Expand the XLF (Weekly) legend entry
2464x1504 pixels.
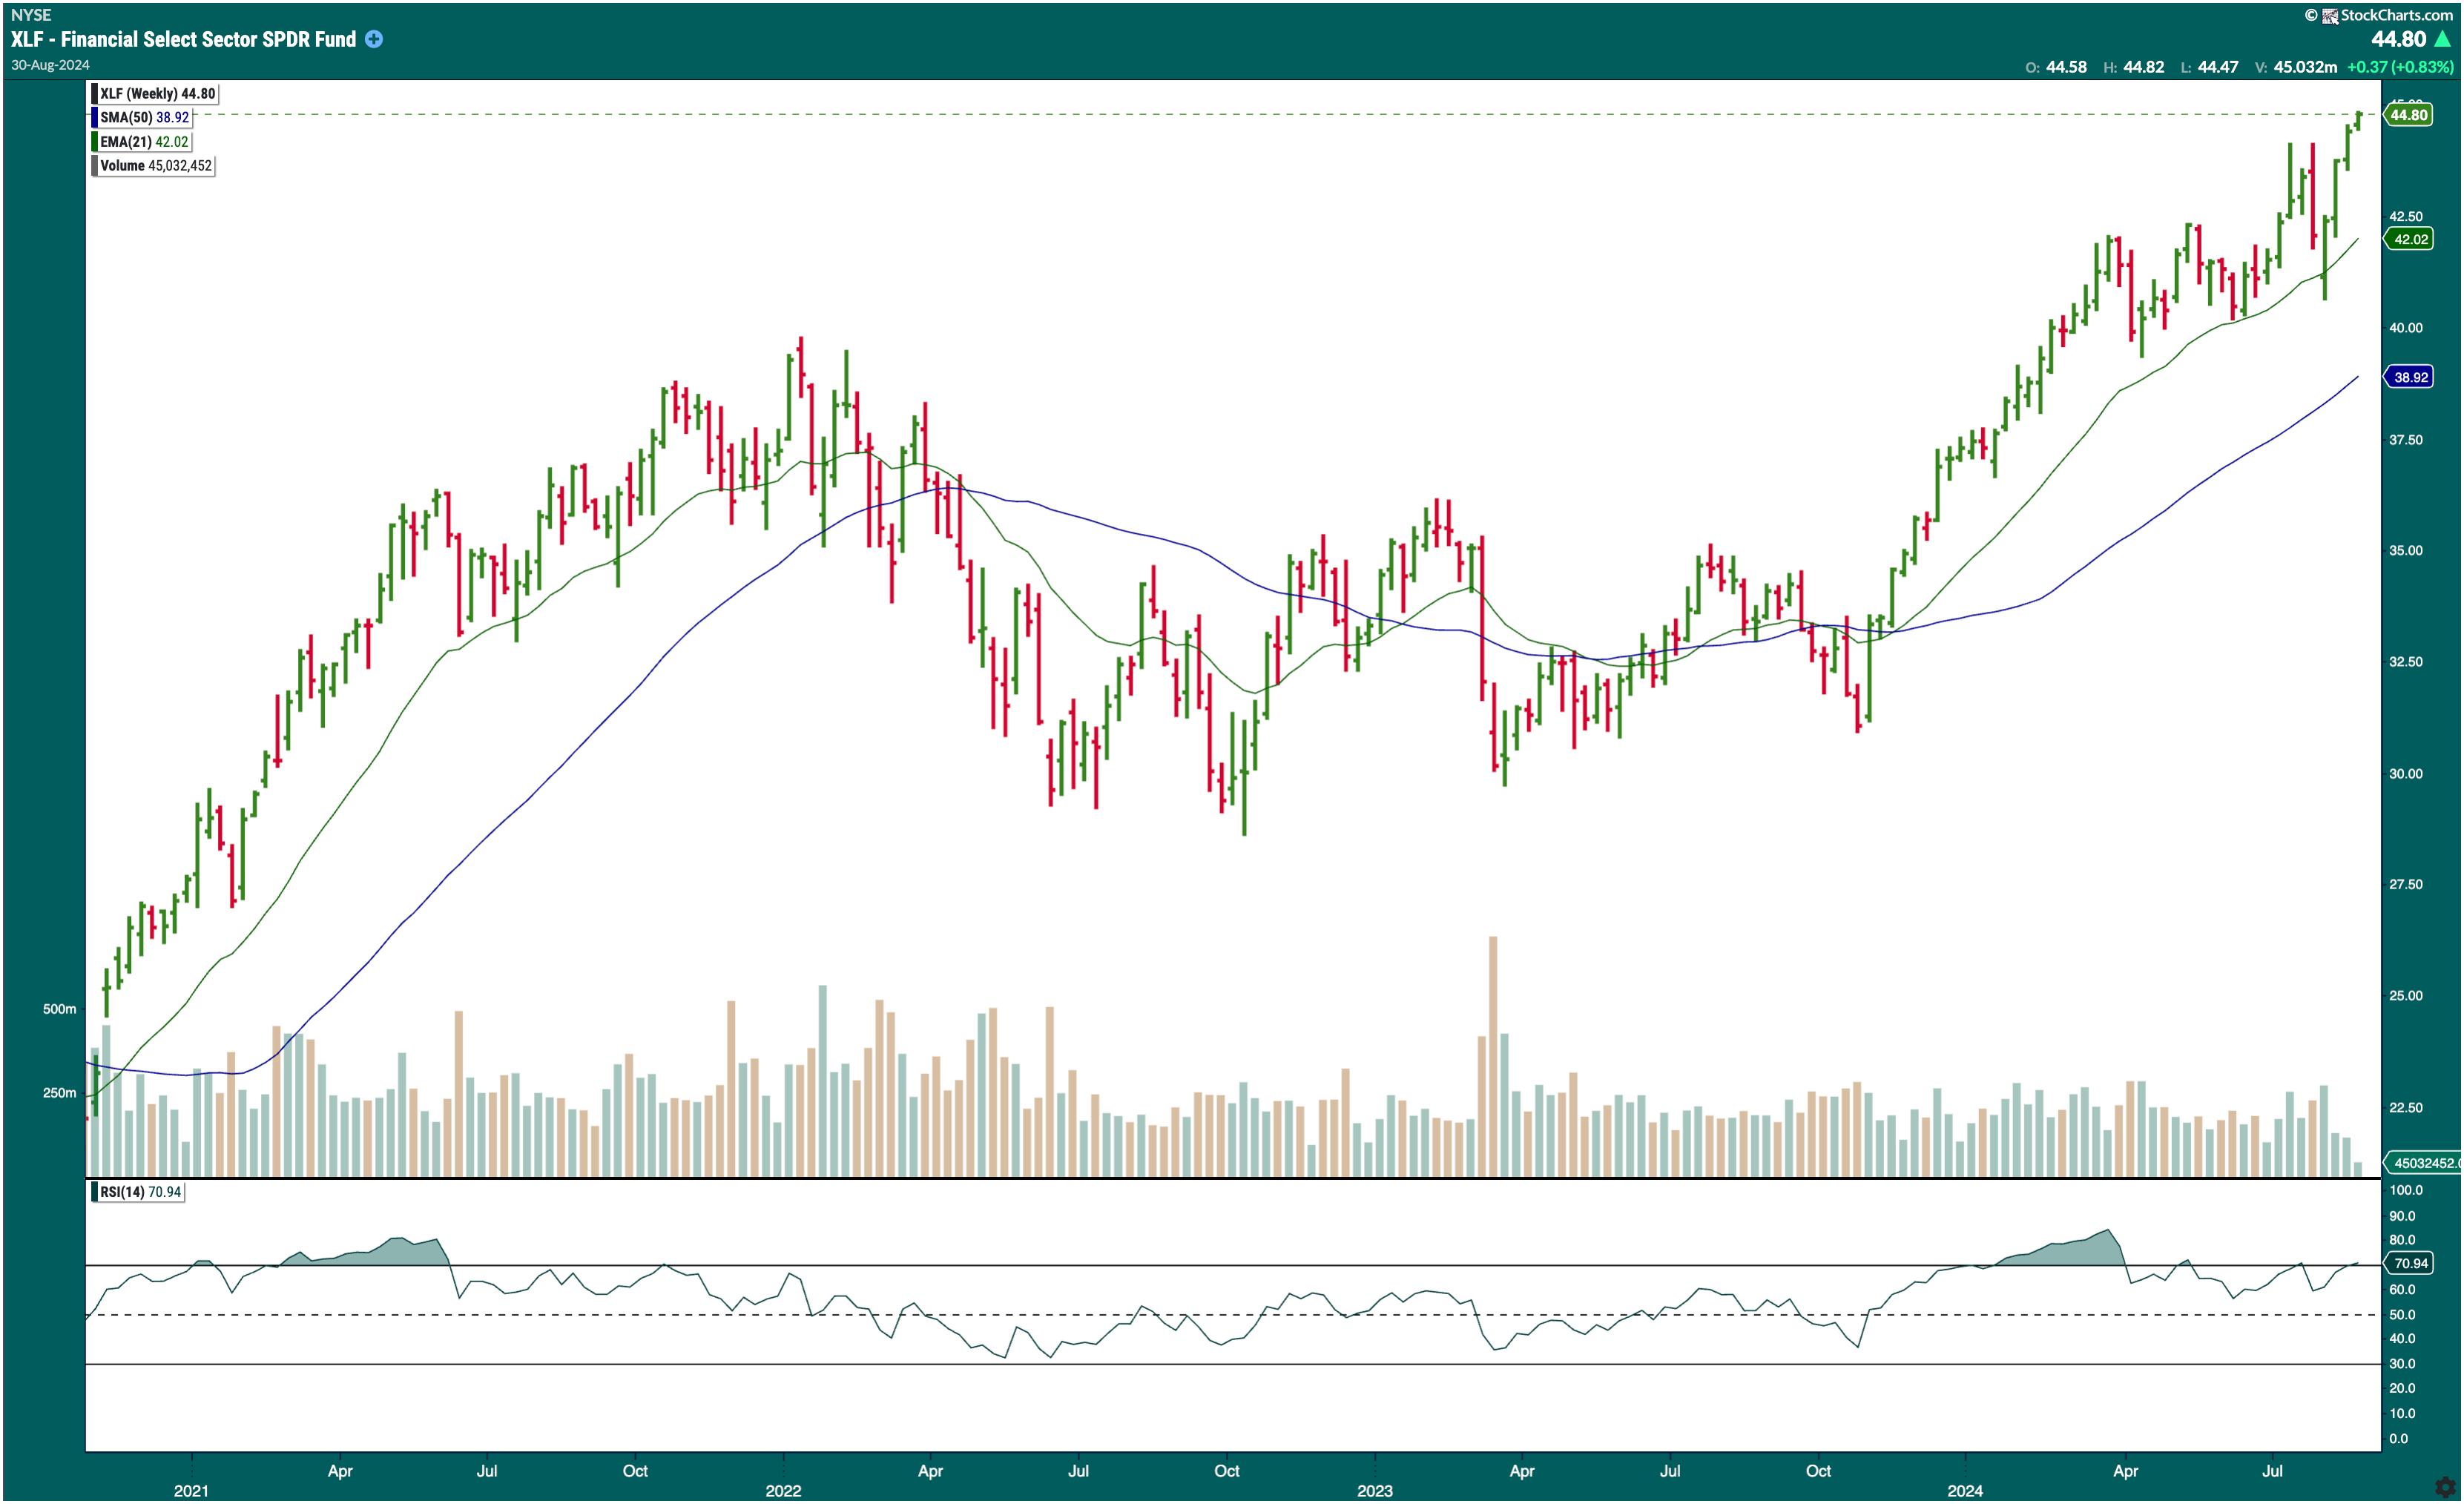[x=157, y=93]
